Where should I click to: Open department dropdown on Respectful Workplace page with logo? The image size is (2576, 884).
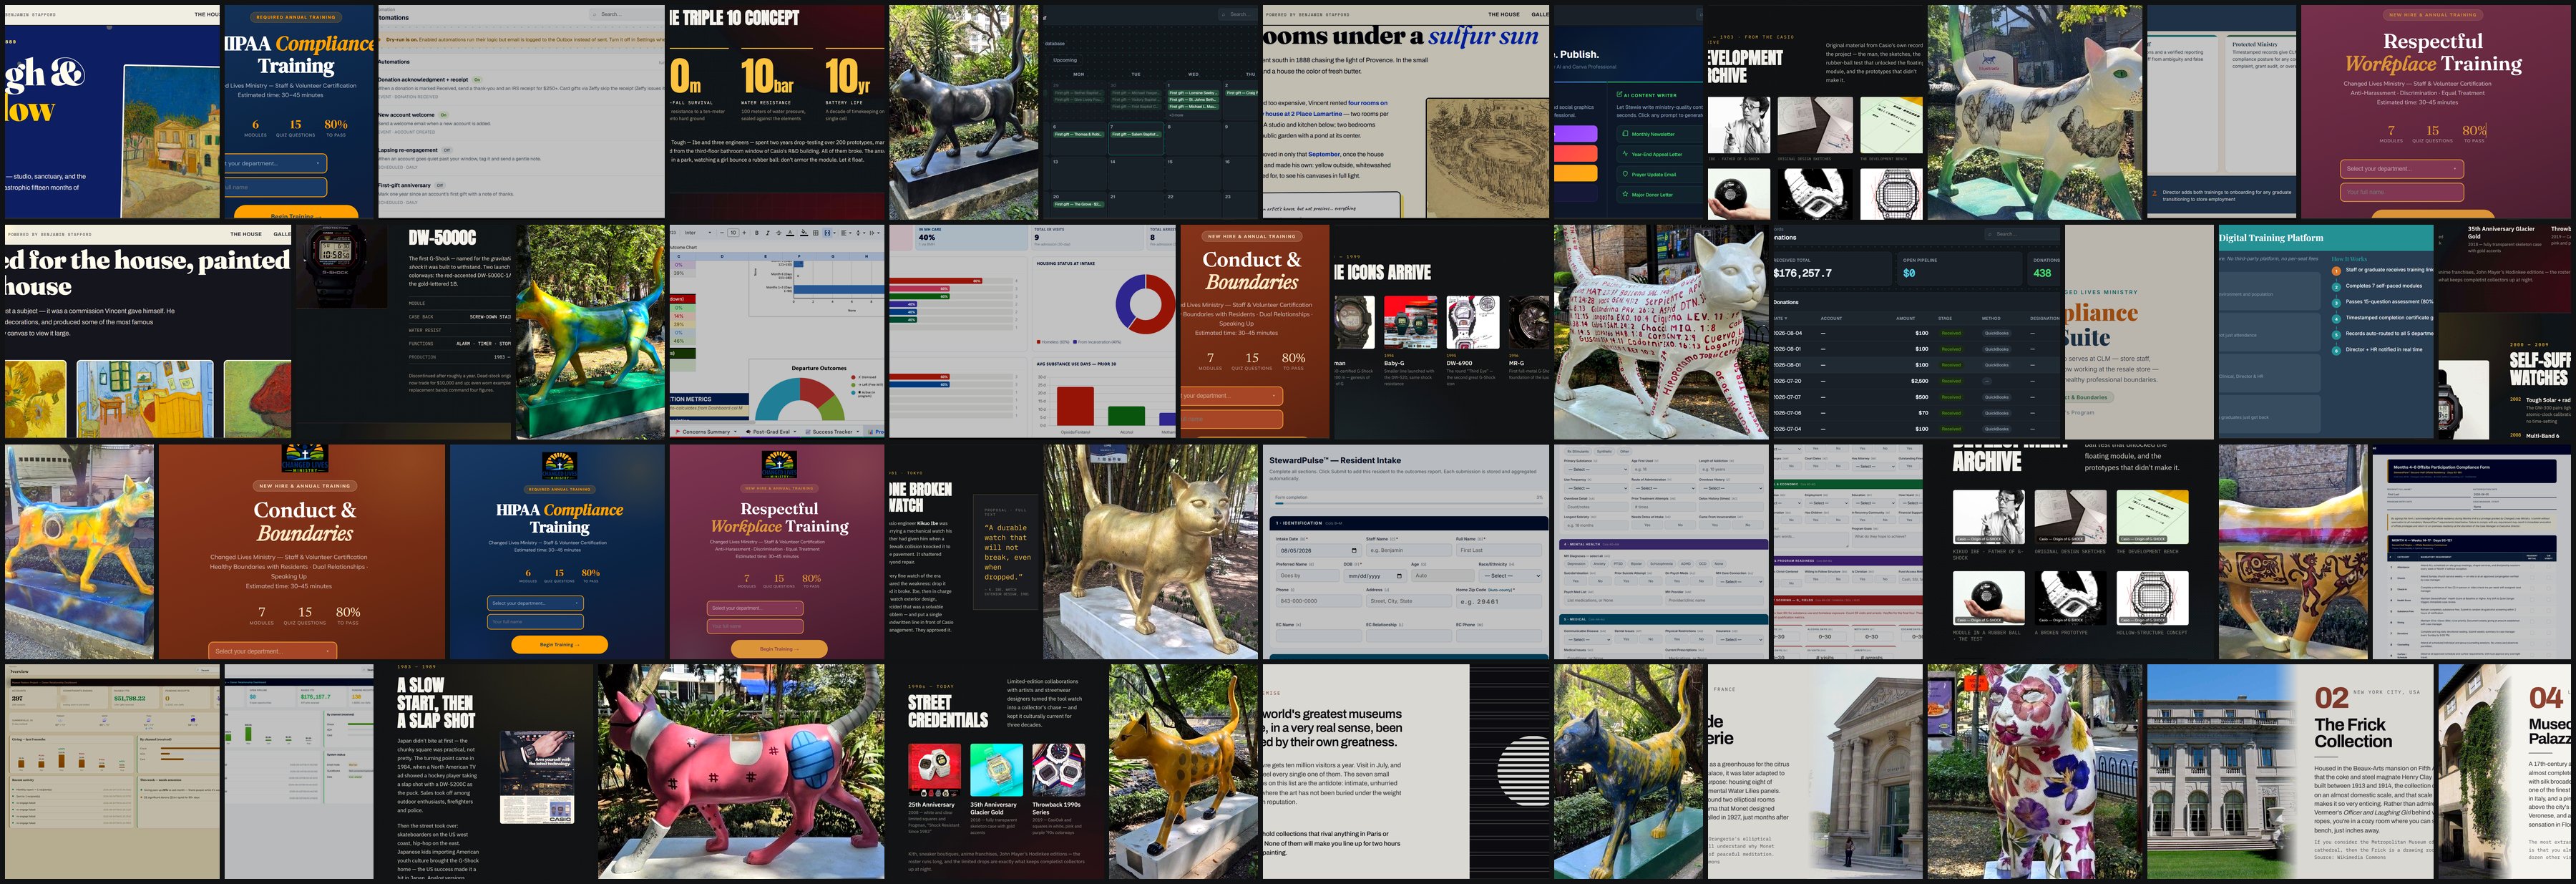coord(756,608)
